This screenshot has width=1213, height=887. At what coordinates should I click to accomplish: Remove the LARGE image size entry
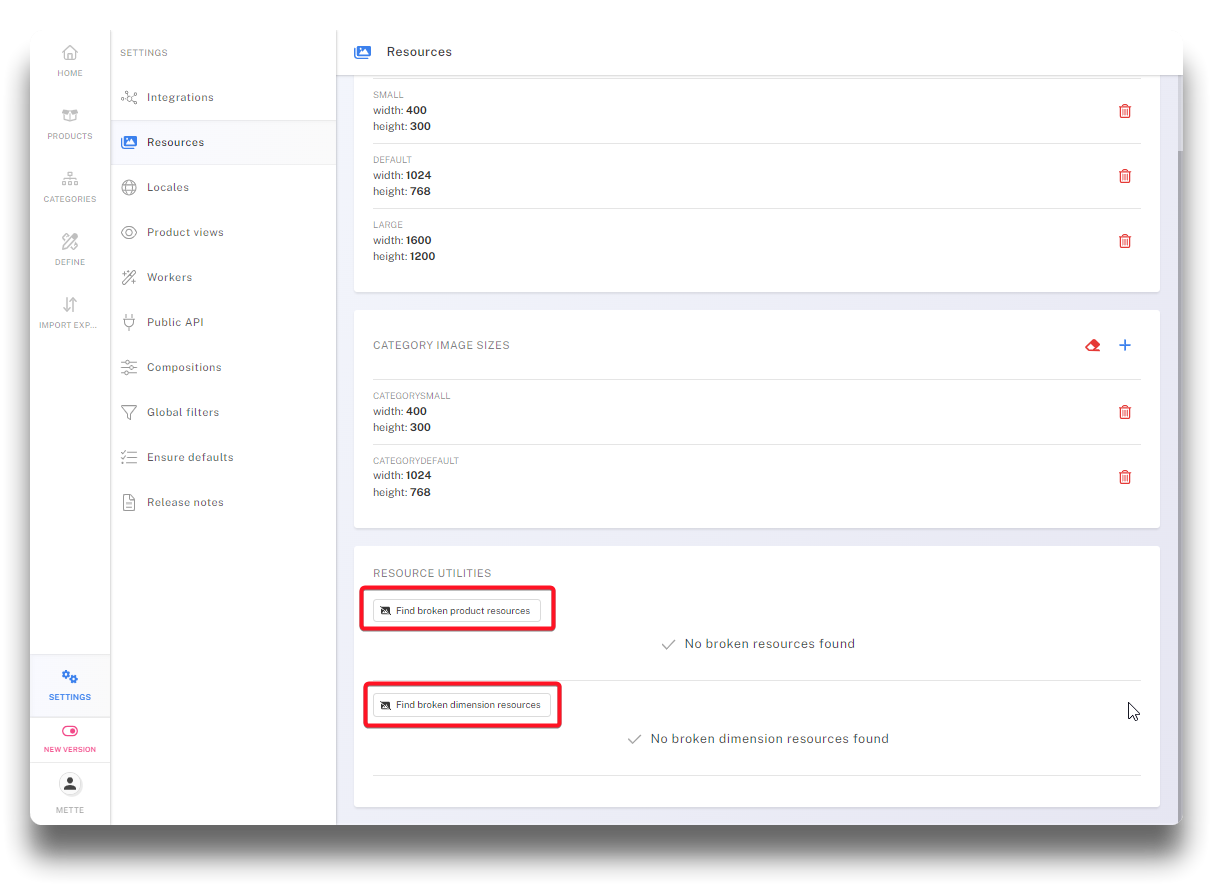(x=1124, y=241)
